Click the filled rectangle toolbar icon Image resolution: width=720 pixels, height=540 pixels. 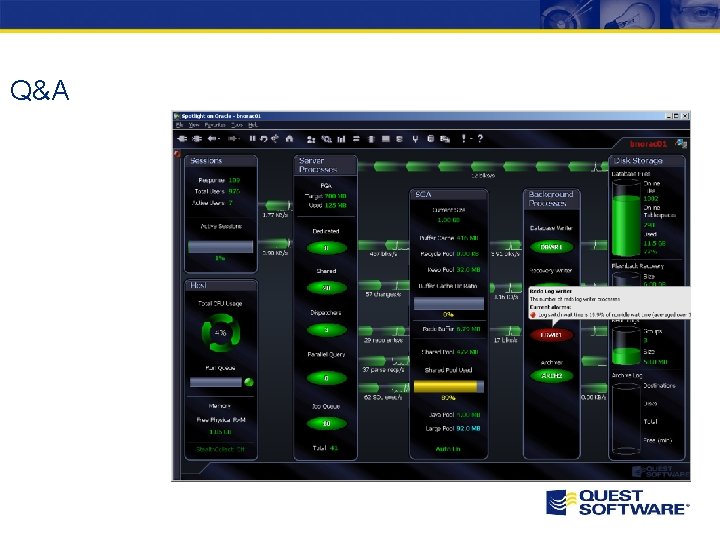coord(386,139)
